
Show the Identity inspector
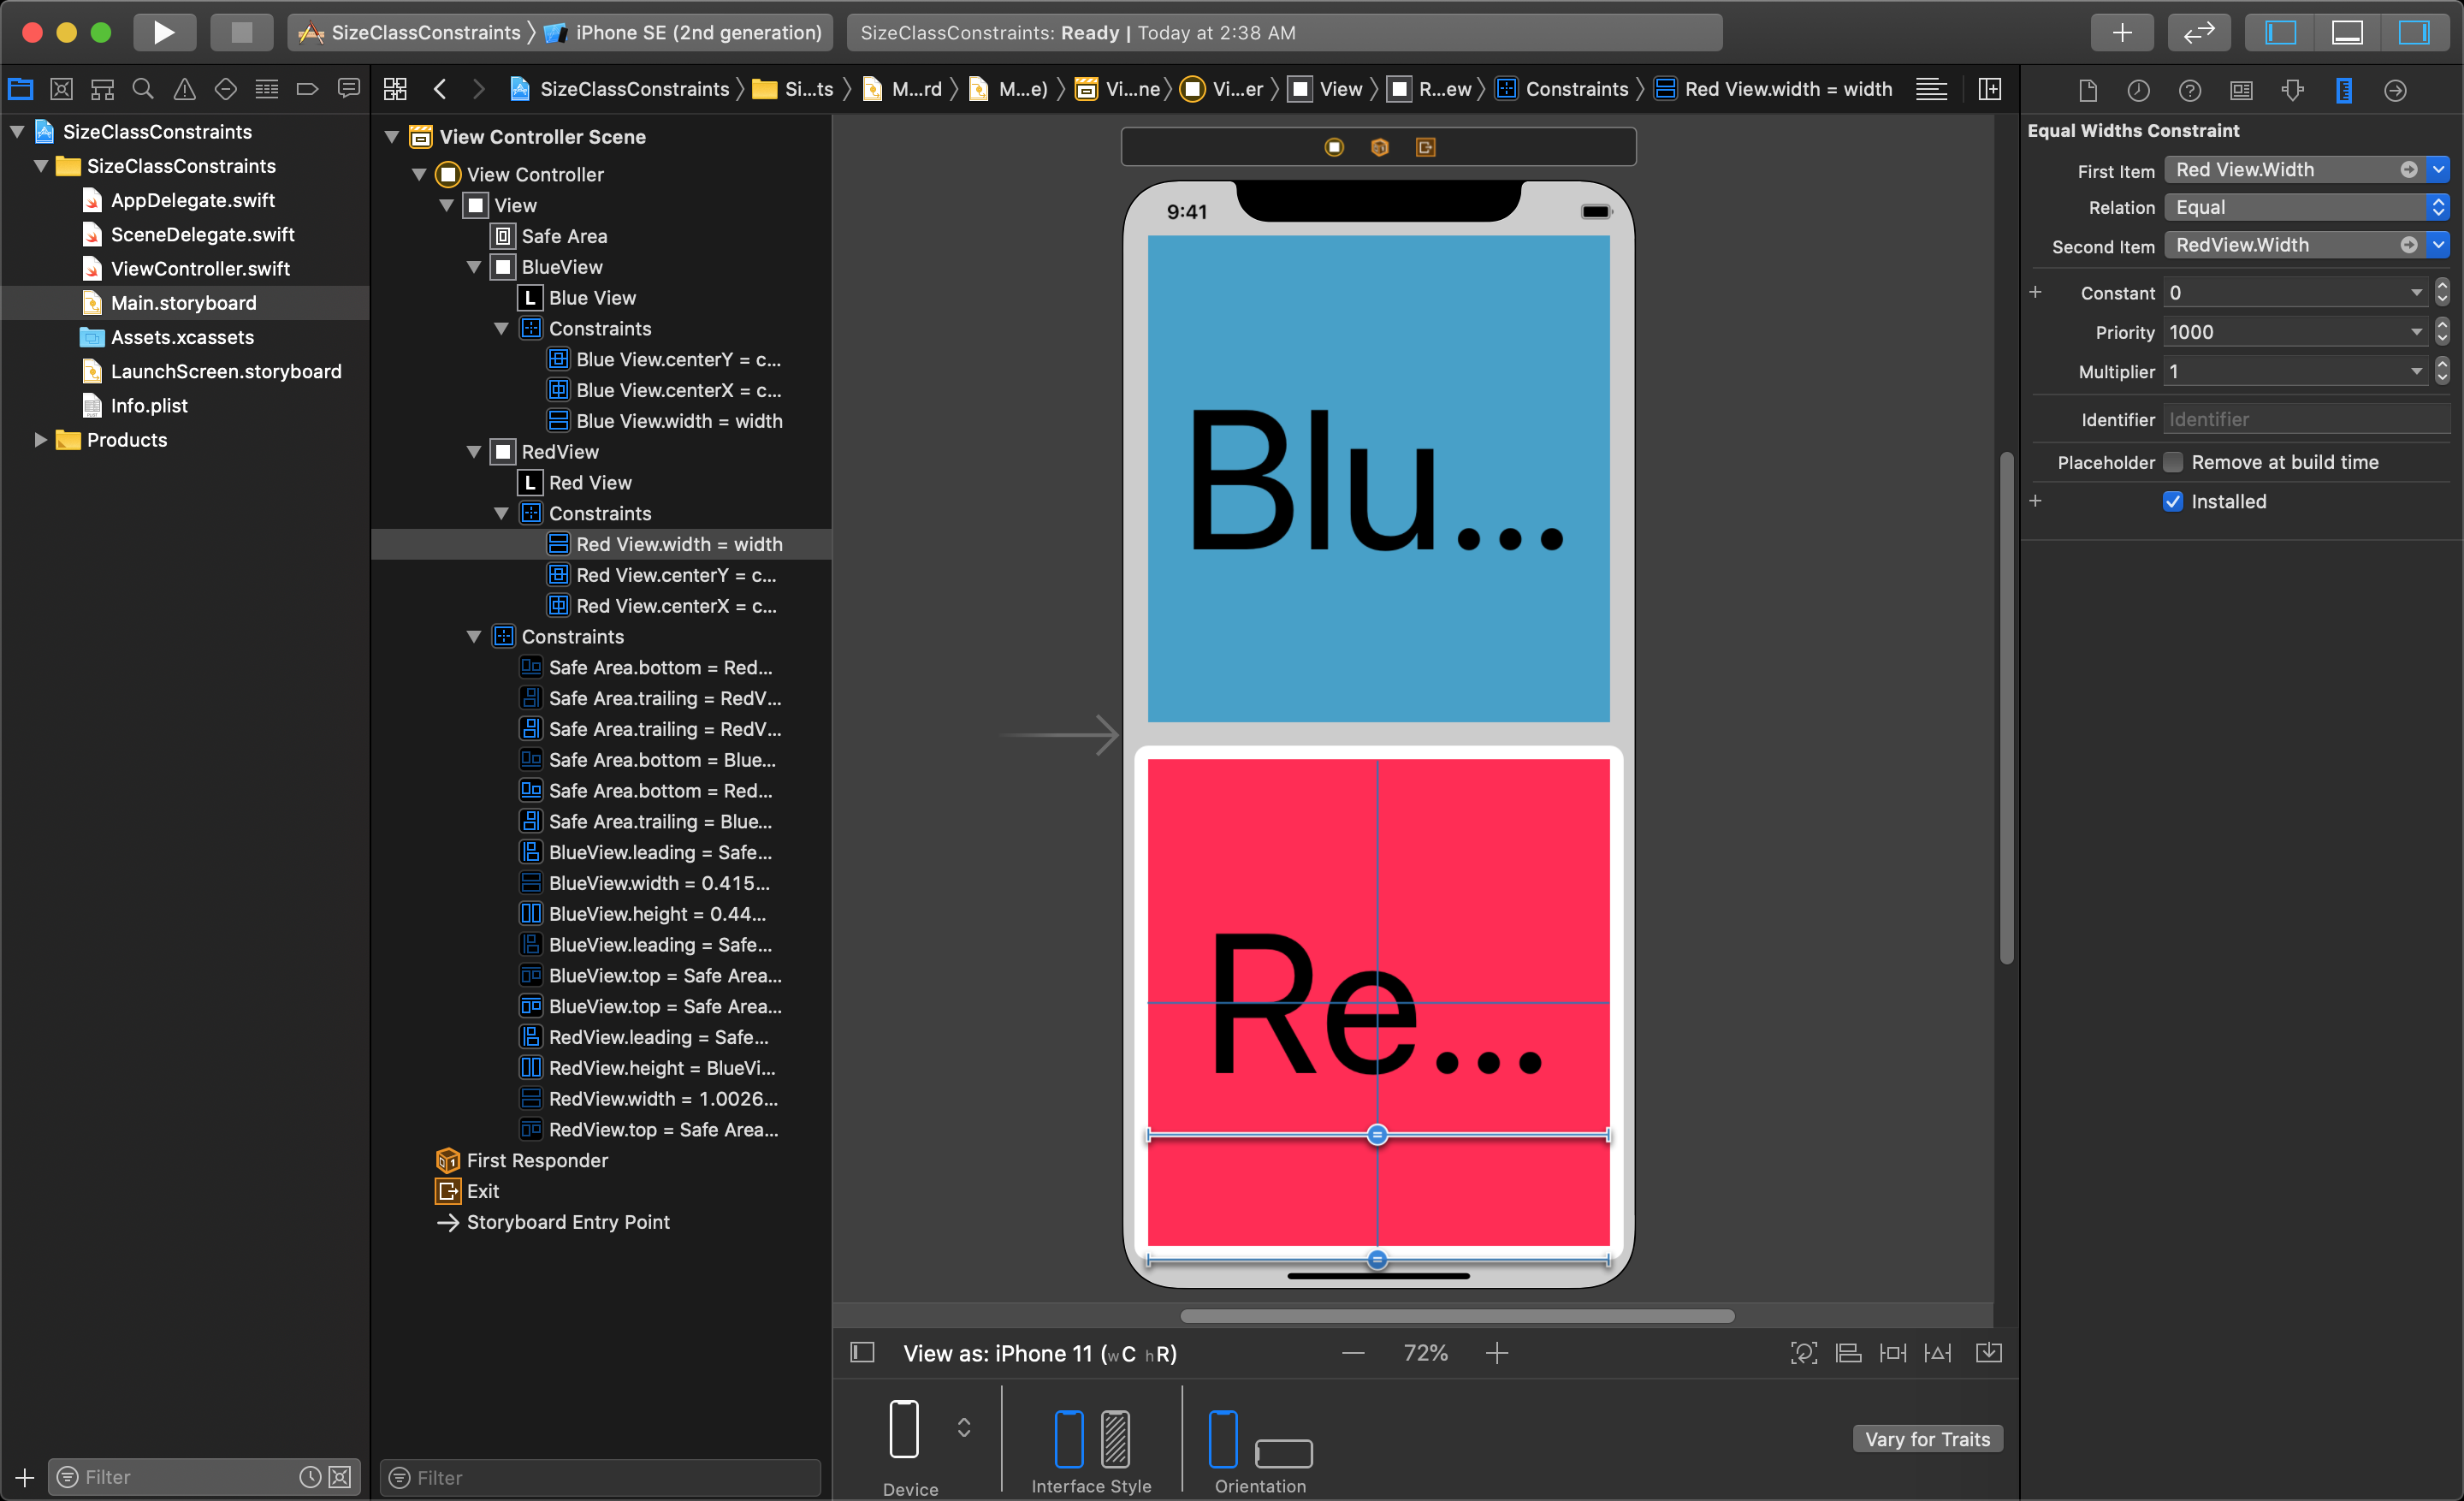click(2241, 91)
